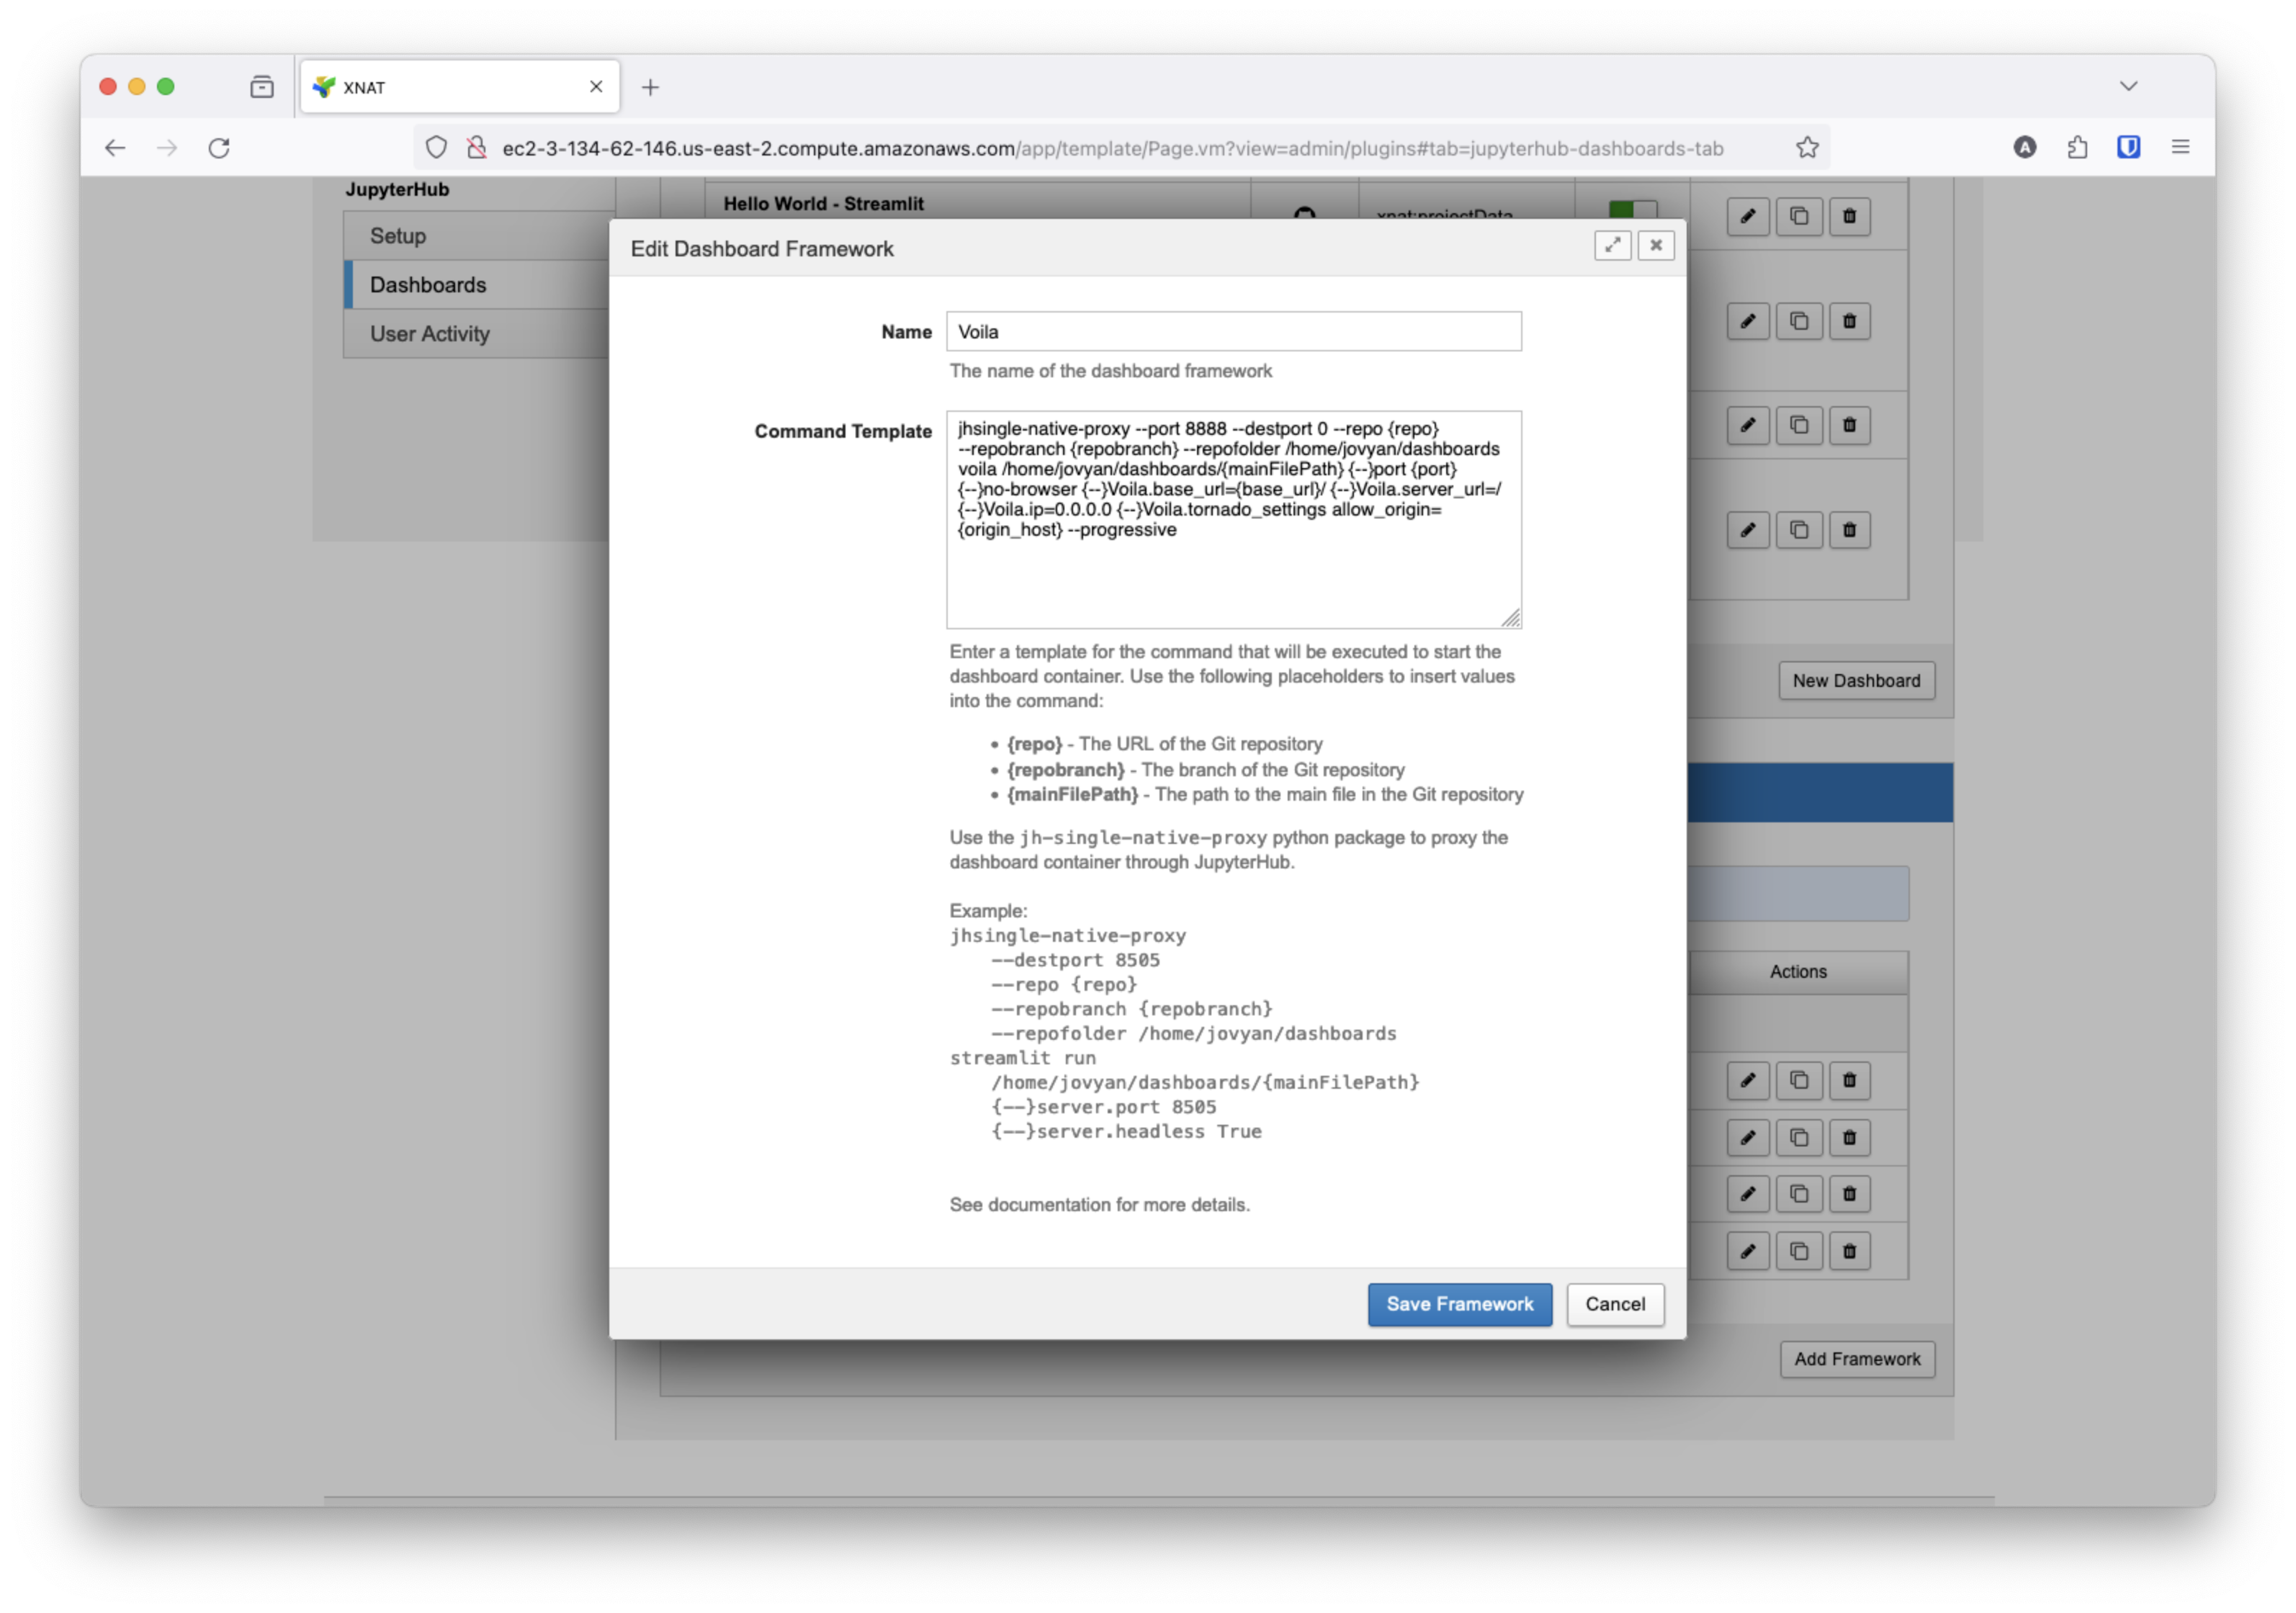Close the Edit Dashboard Framework dialog

coord(1656,246)
